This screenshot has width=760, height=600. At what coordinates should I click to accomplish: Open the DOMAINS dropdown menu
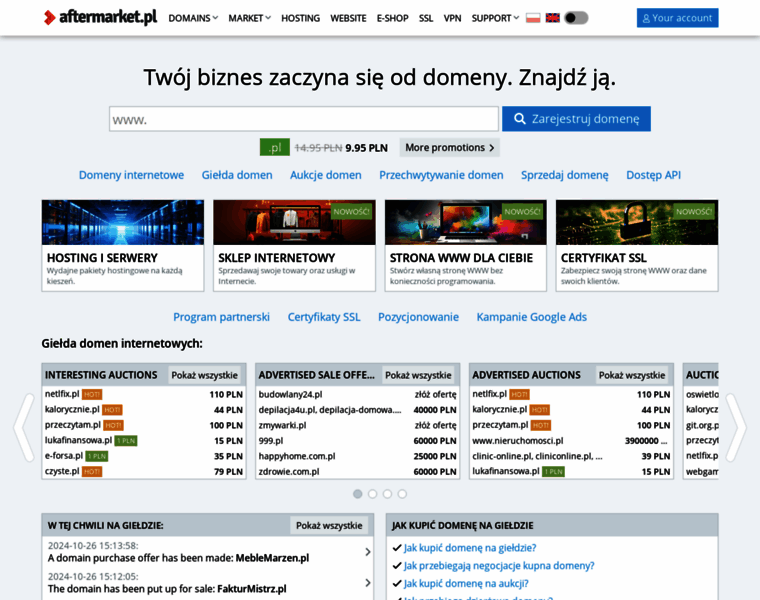(193, 18)
